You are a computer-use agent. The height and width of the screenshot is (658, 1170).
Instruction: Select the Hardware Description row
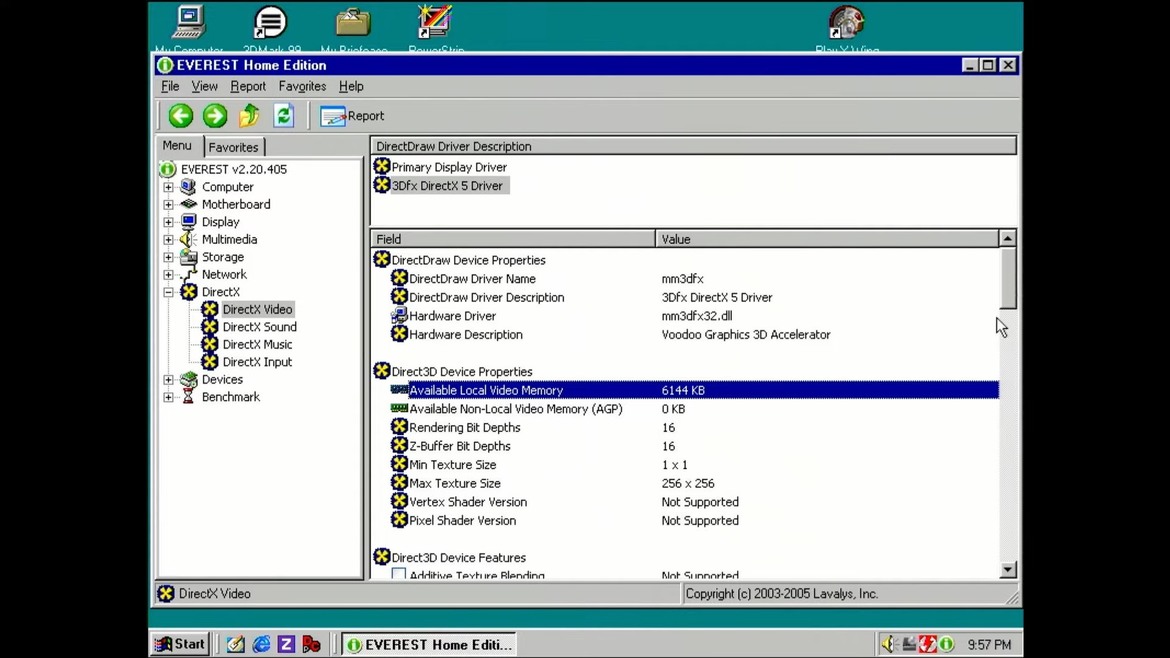(x=685, y=335)
